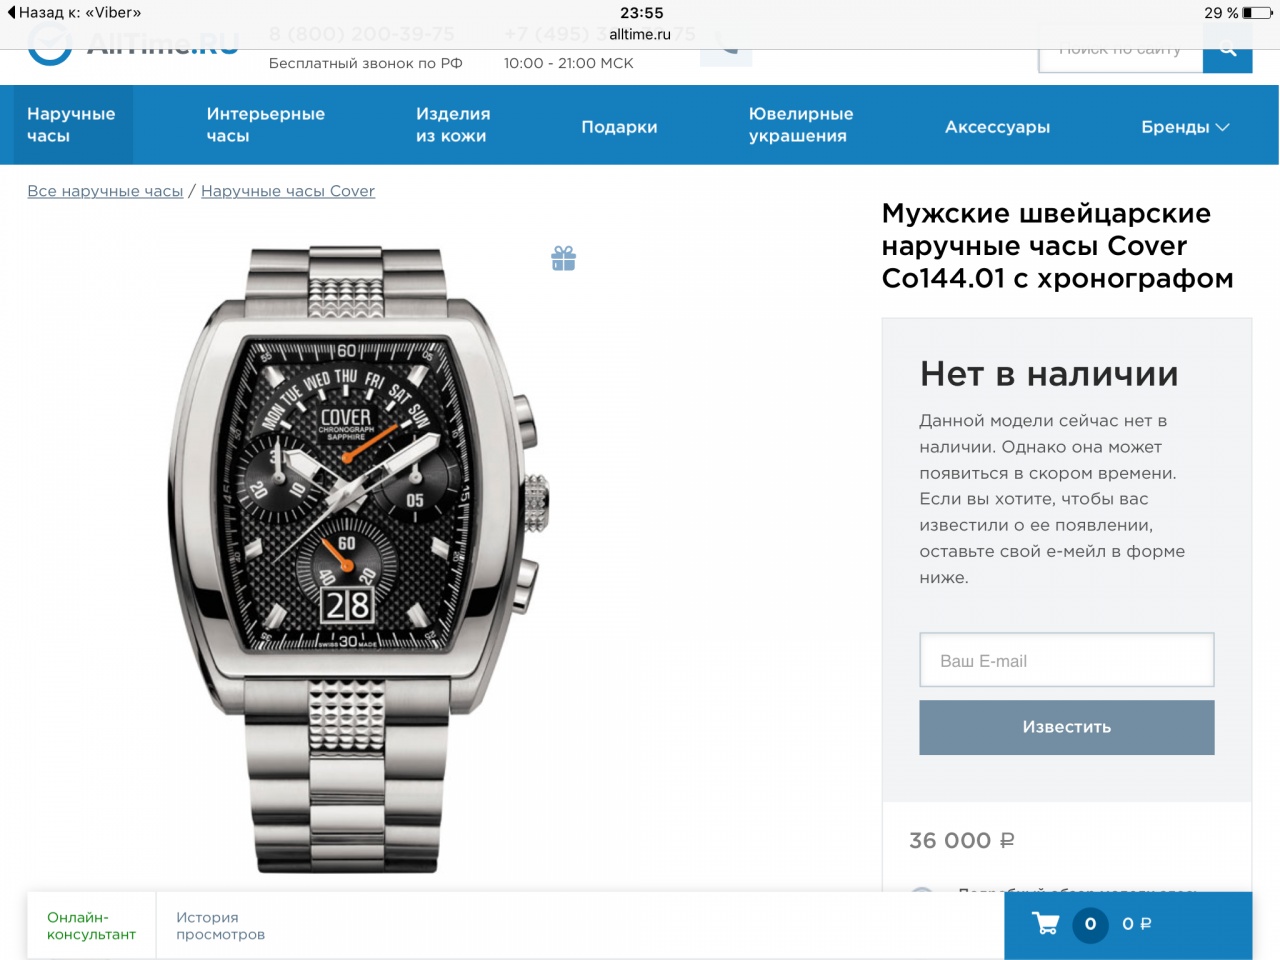This screenshot has height=960, width=1280.
Task: Open the Наручные часы menu
Action: click(x=71, y=125)
